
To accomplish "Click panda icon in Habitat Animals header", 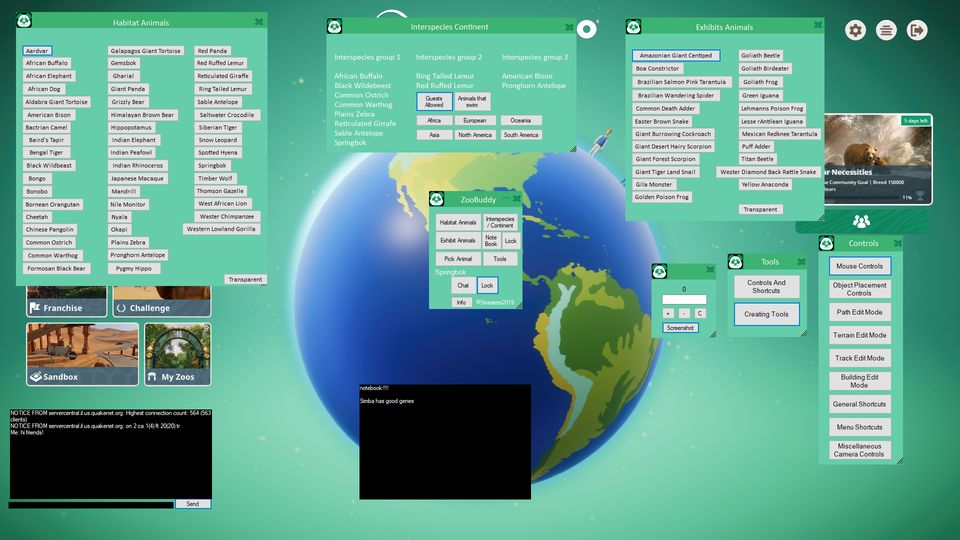I will coord(25,21).
